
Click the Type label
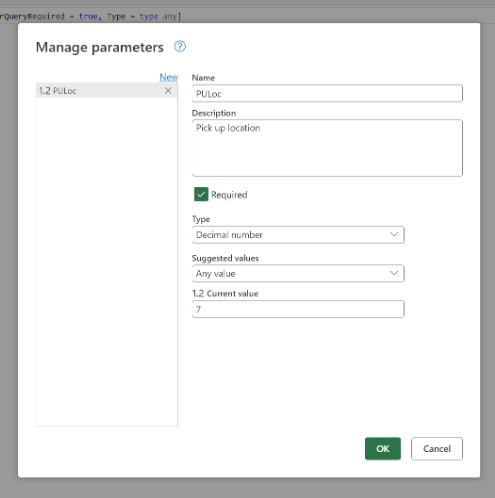[201, 219]
